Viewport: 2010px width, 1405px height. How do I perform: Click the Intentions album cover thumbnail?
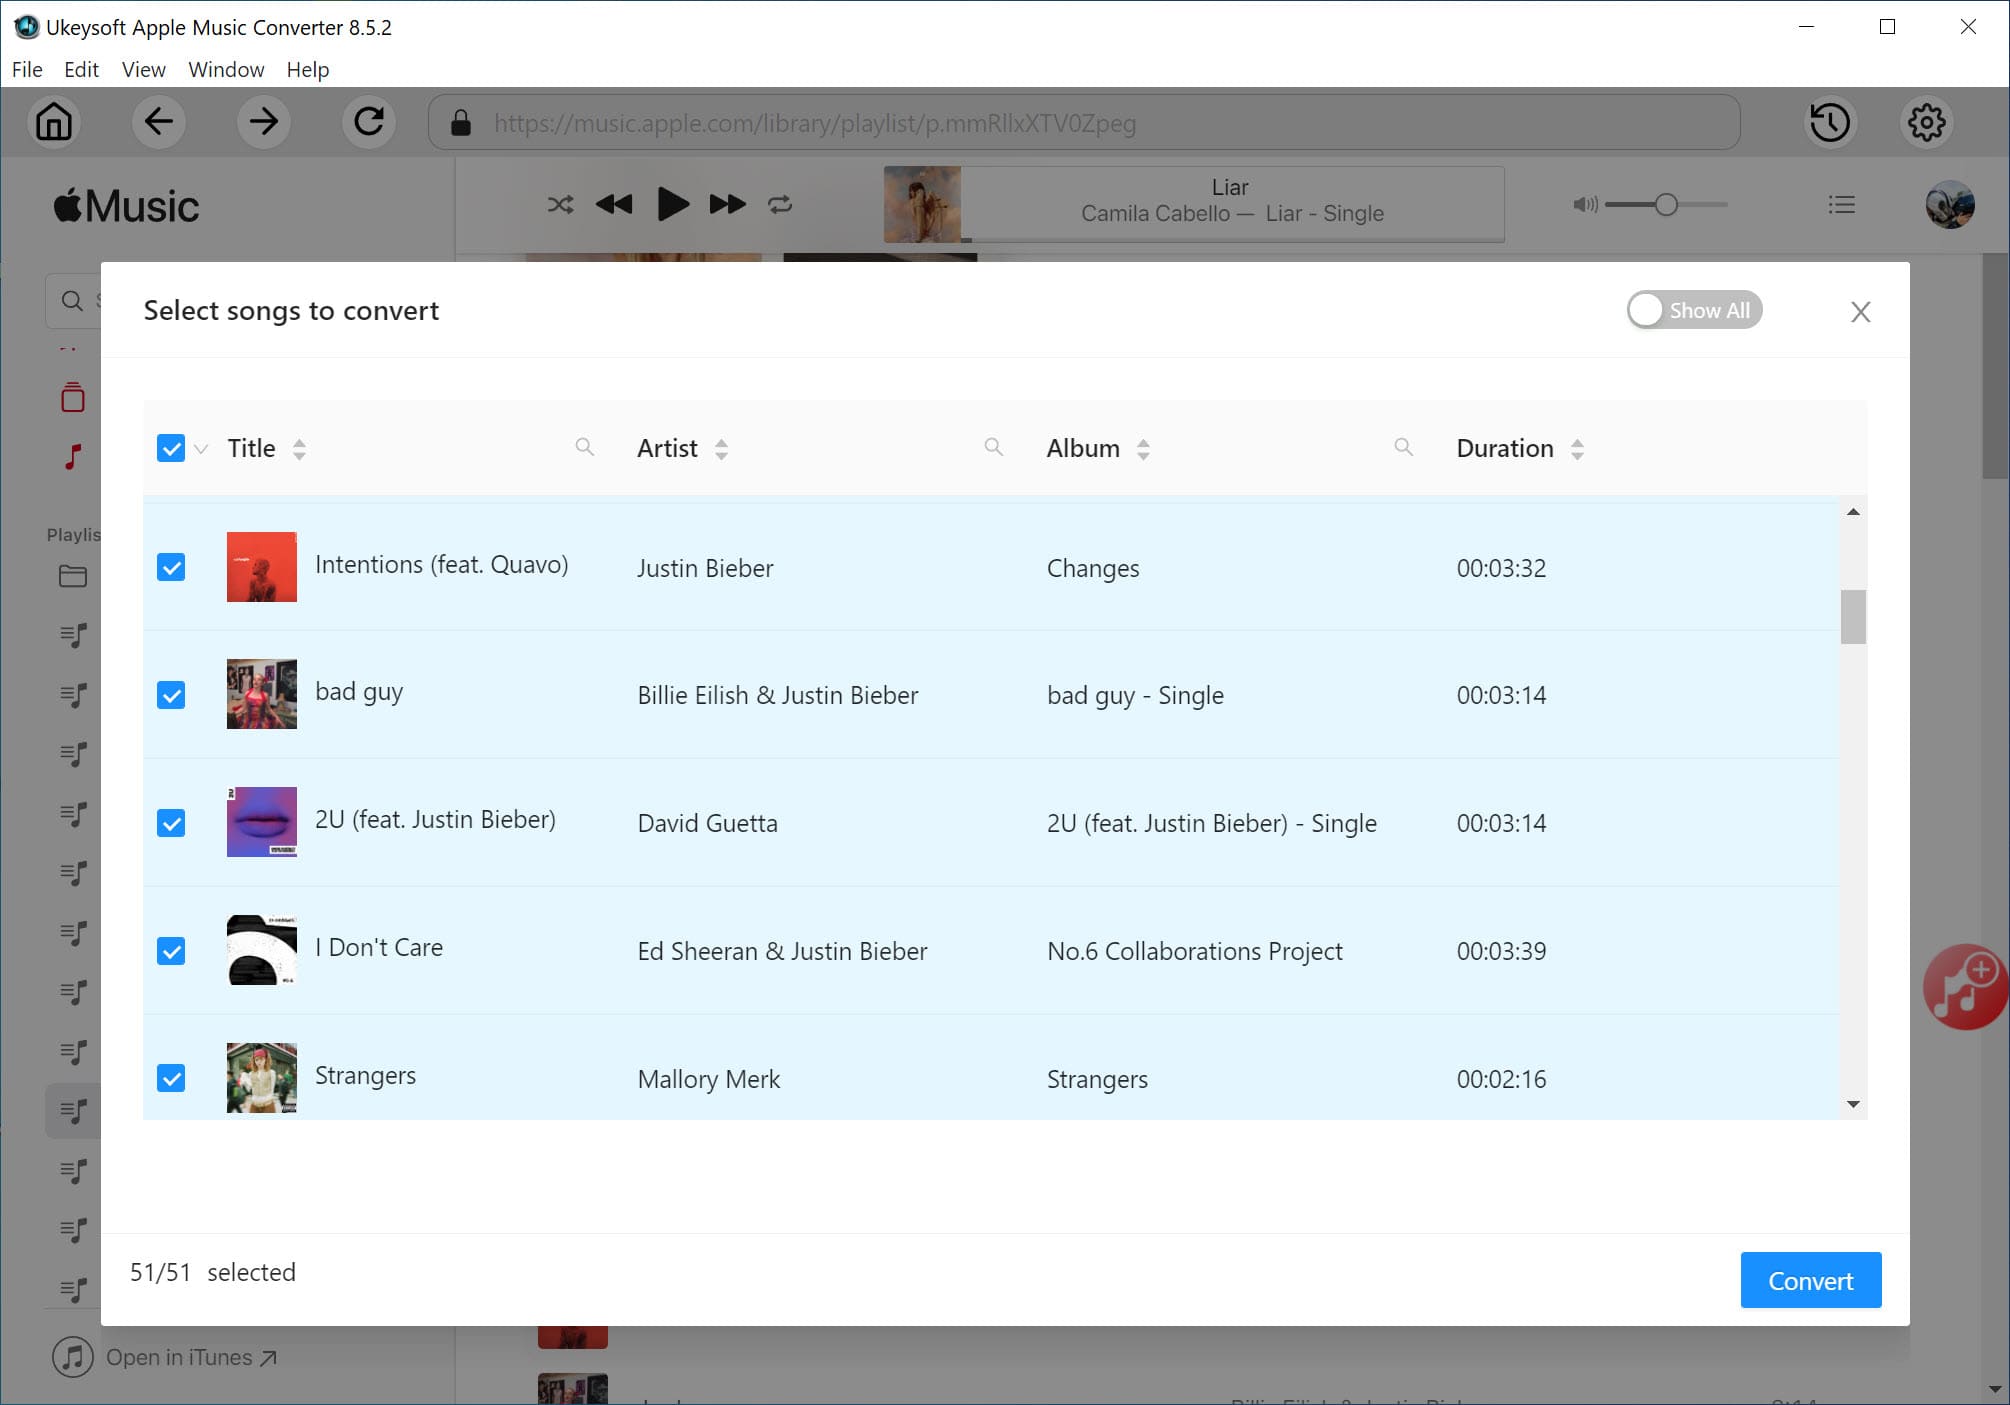[261, 567]
